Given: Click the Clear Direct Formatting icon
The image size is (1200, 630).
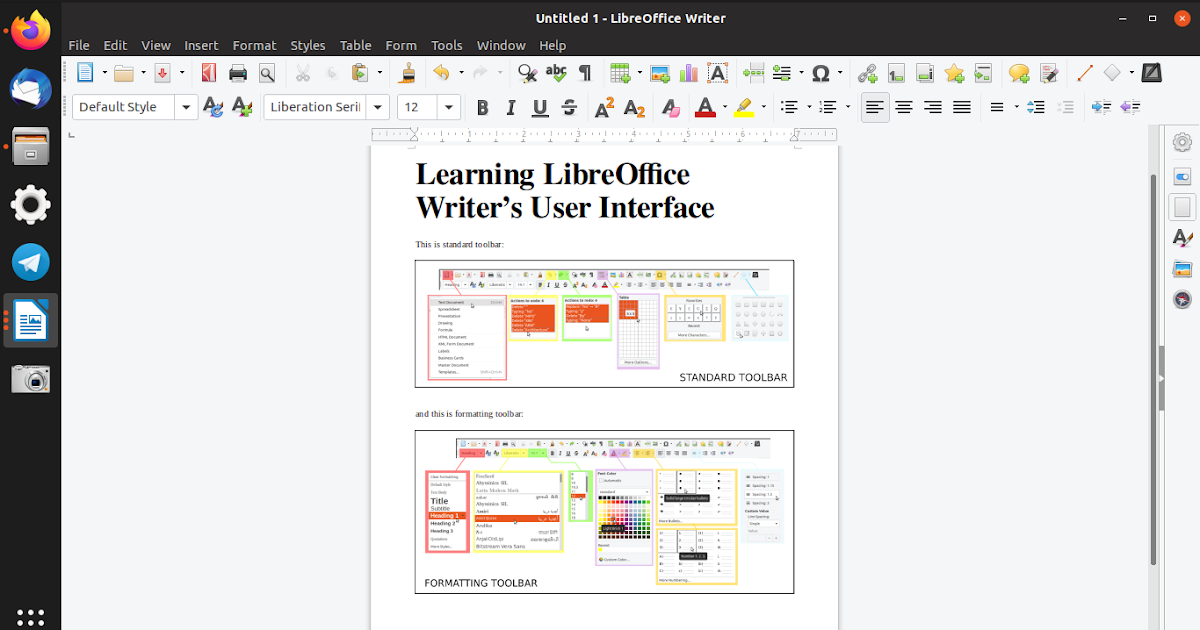Looking at the screenshot, I should (670, 107).
